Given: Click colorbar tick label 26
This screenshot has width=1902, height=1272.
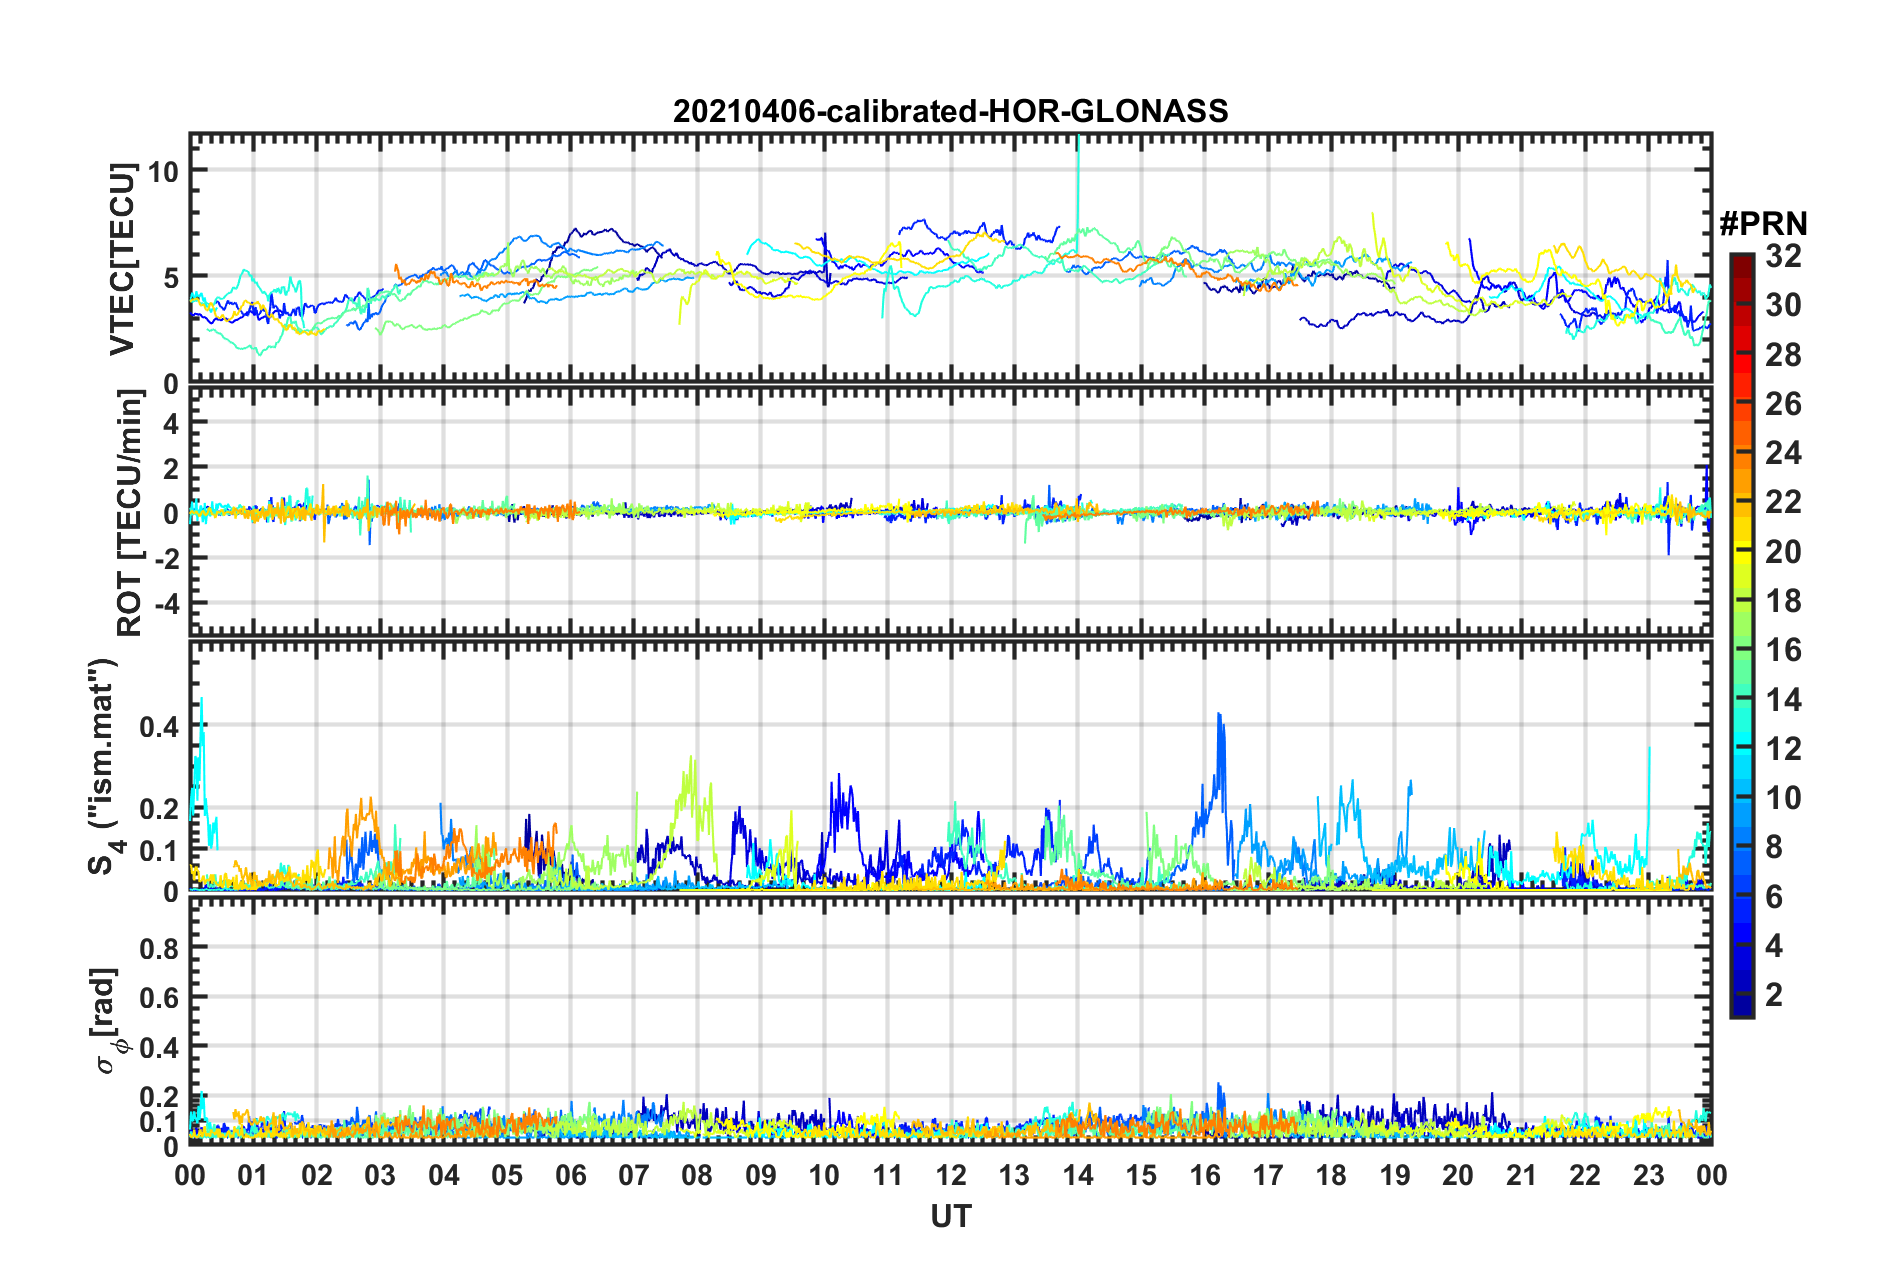Looking at the screenshot, I should 1783,404.
